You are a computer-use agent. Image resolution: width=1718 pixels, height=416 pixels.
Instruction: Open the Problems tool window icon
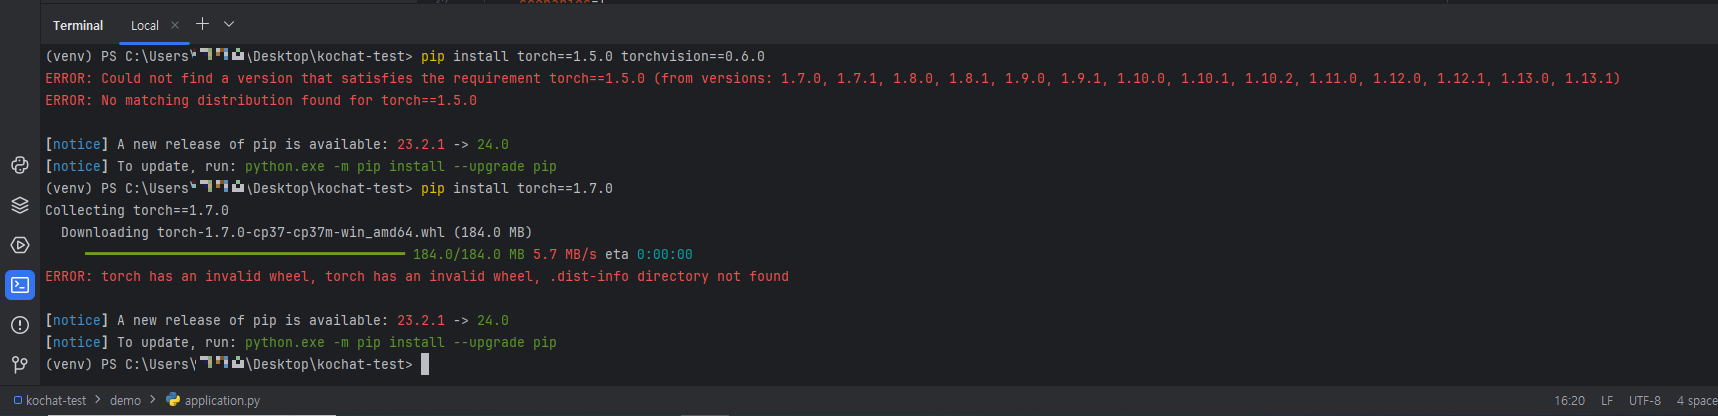[19, 325]
